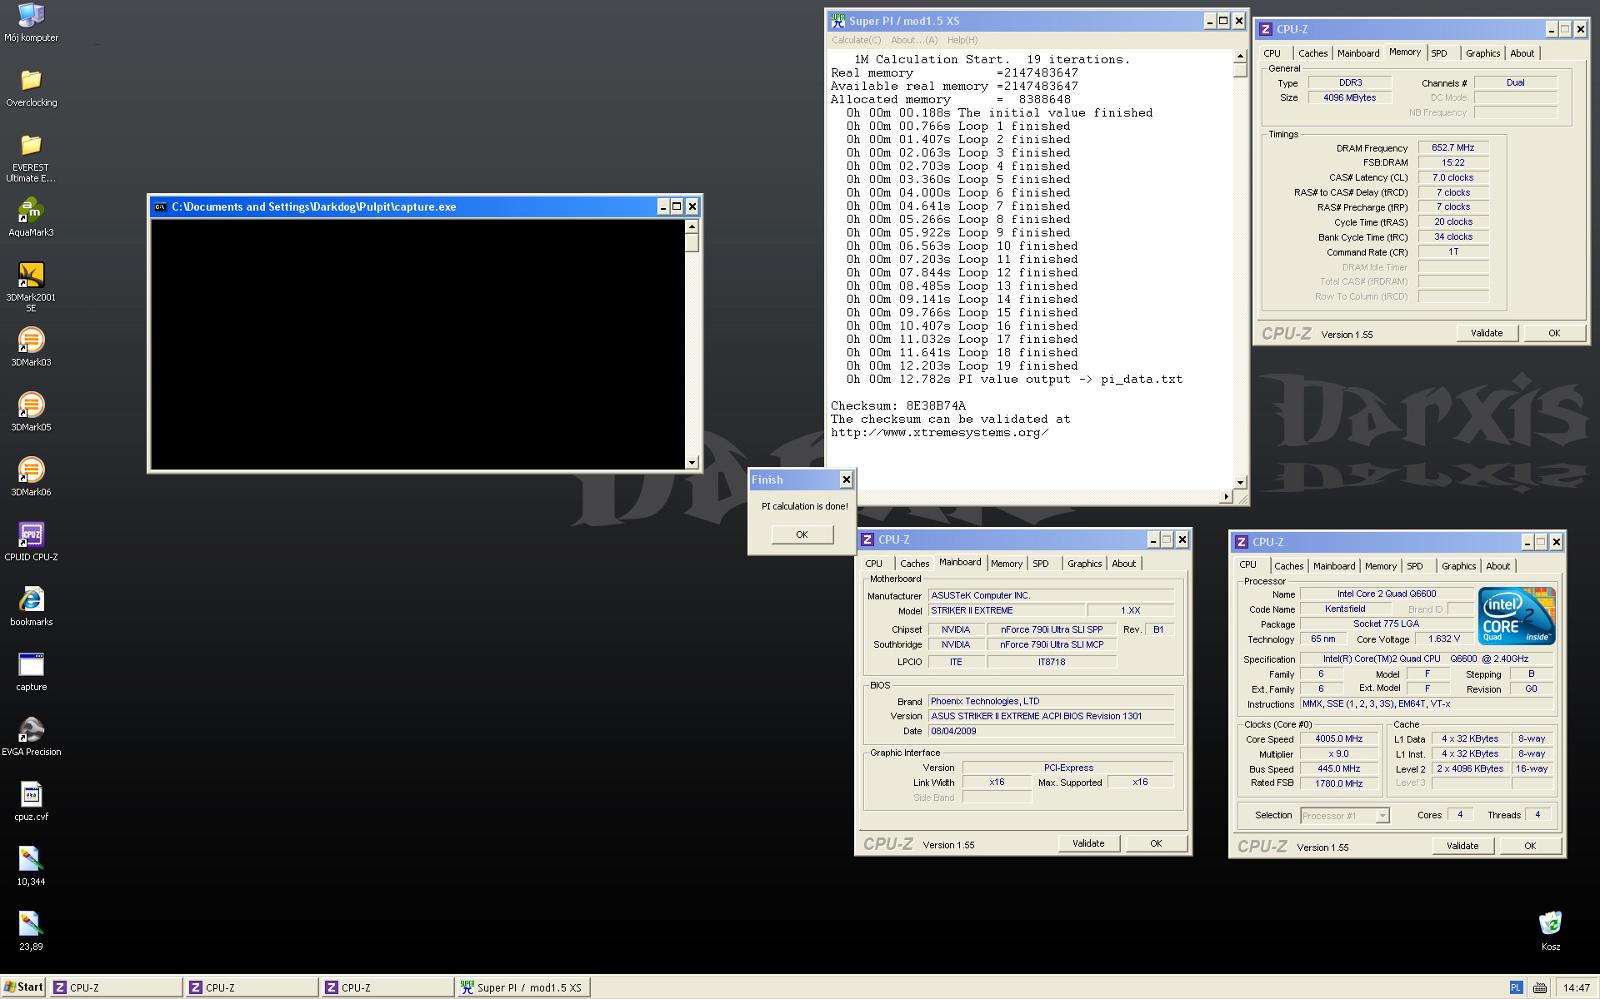Open Caches tab in CPU-Z CPU window
The height and width of the screenshot is (999, 1600).
pyautogui.click(x=1289, y=566)
